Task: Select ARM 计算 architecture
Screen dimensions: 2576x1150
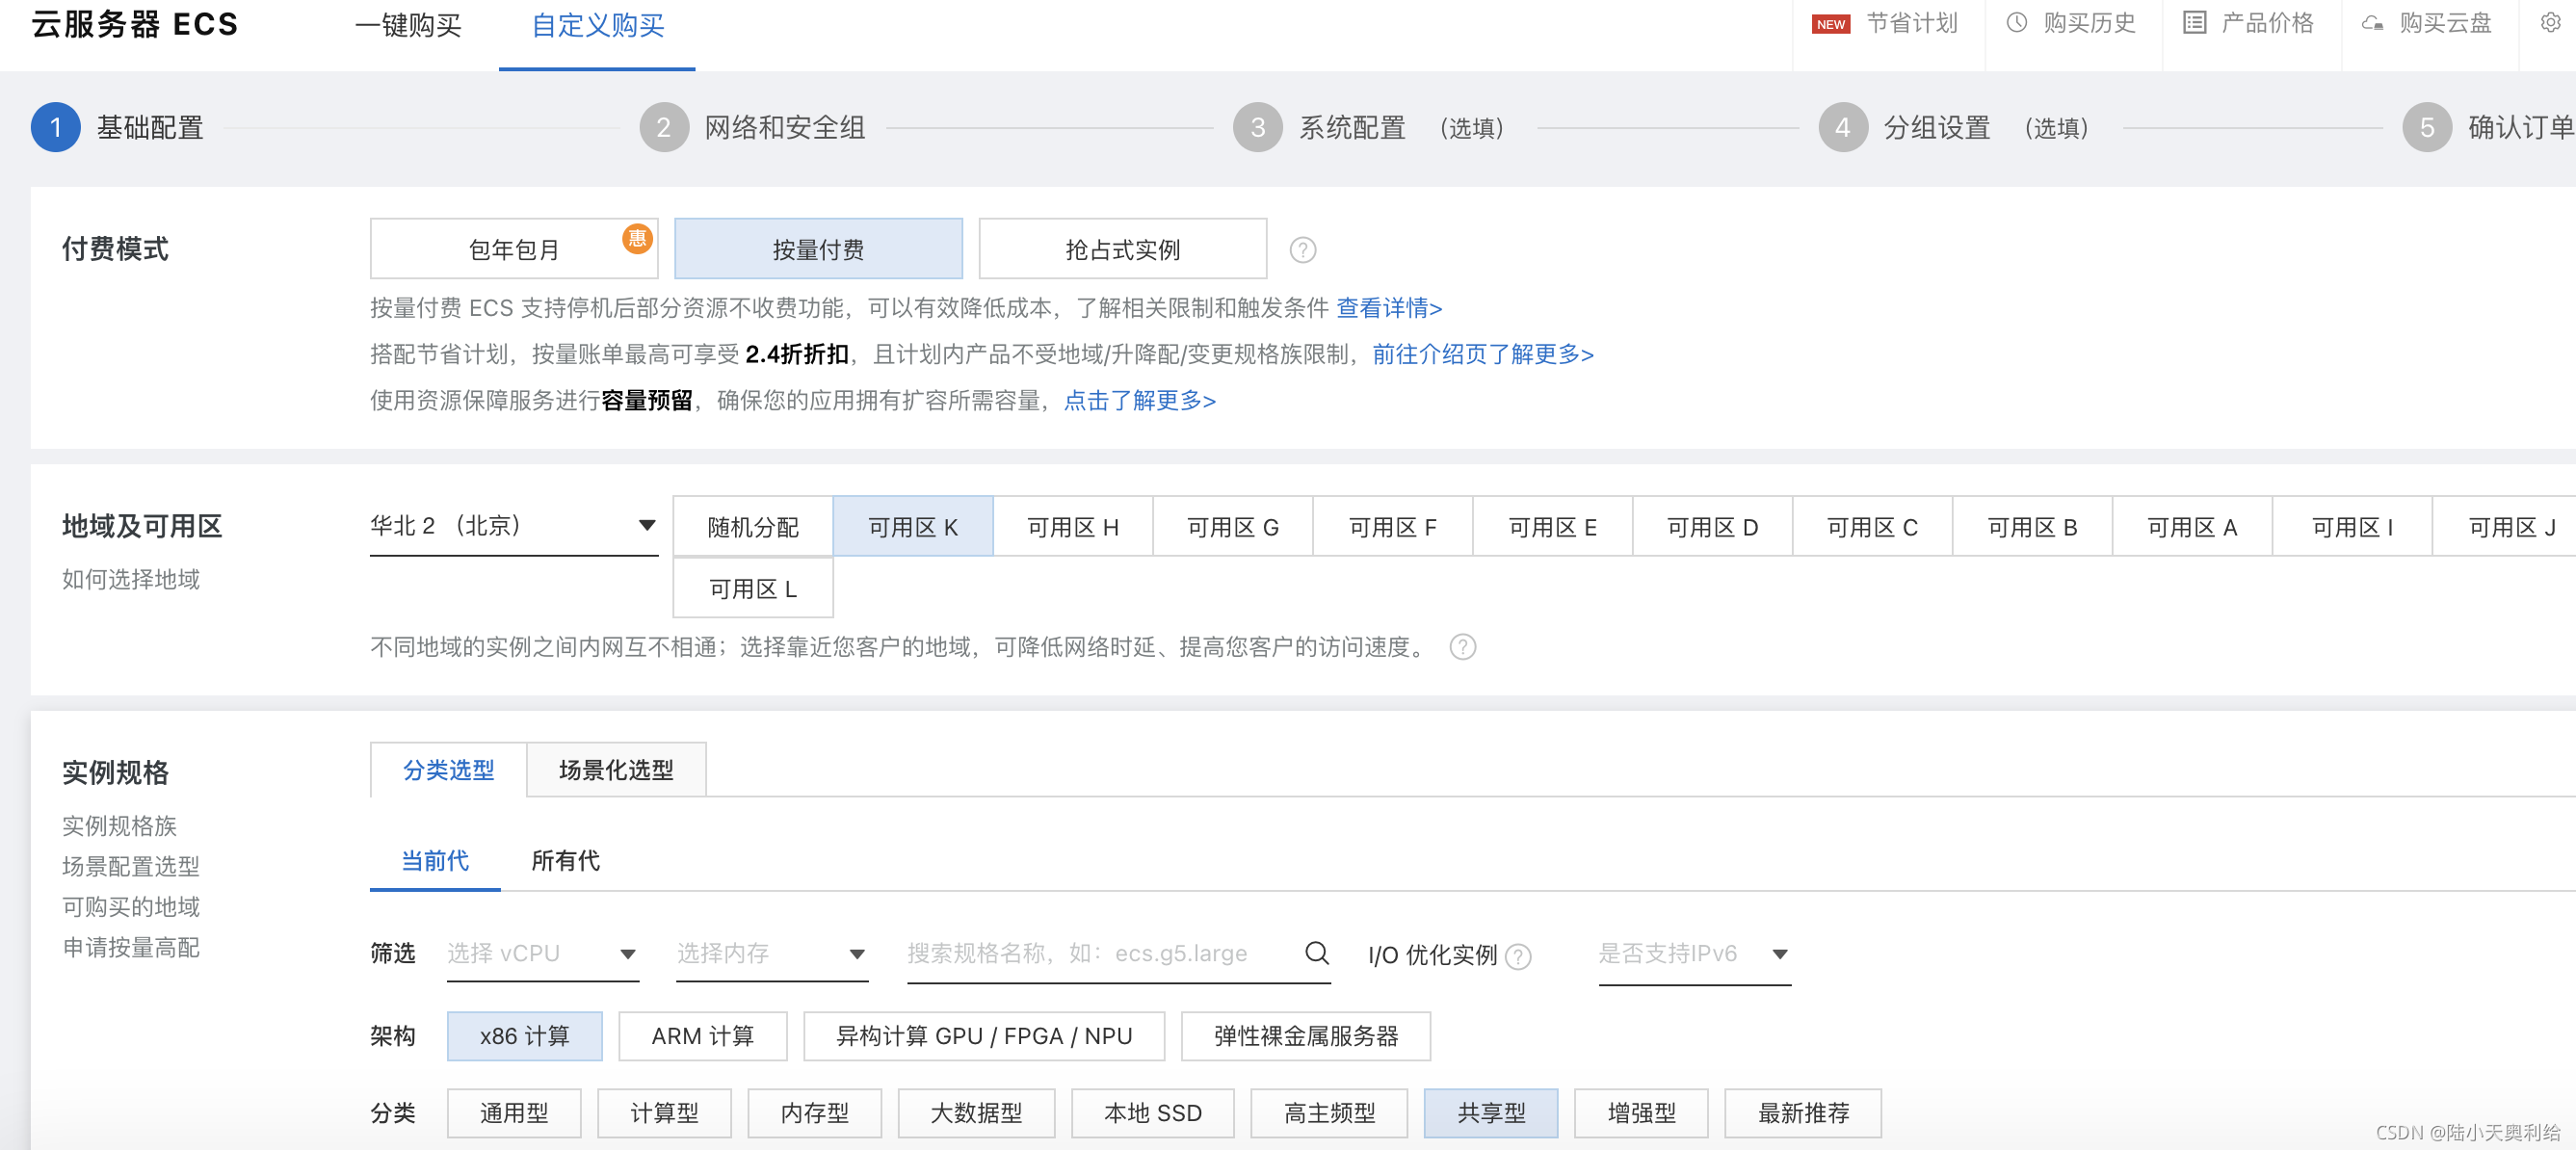Action: 702,1036
